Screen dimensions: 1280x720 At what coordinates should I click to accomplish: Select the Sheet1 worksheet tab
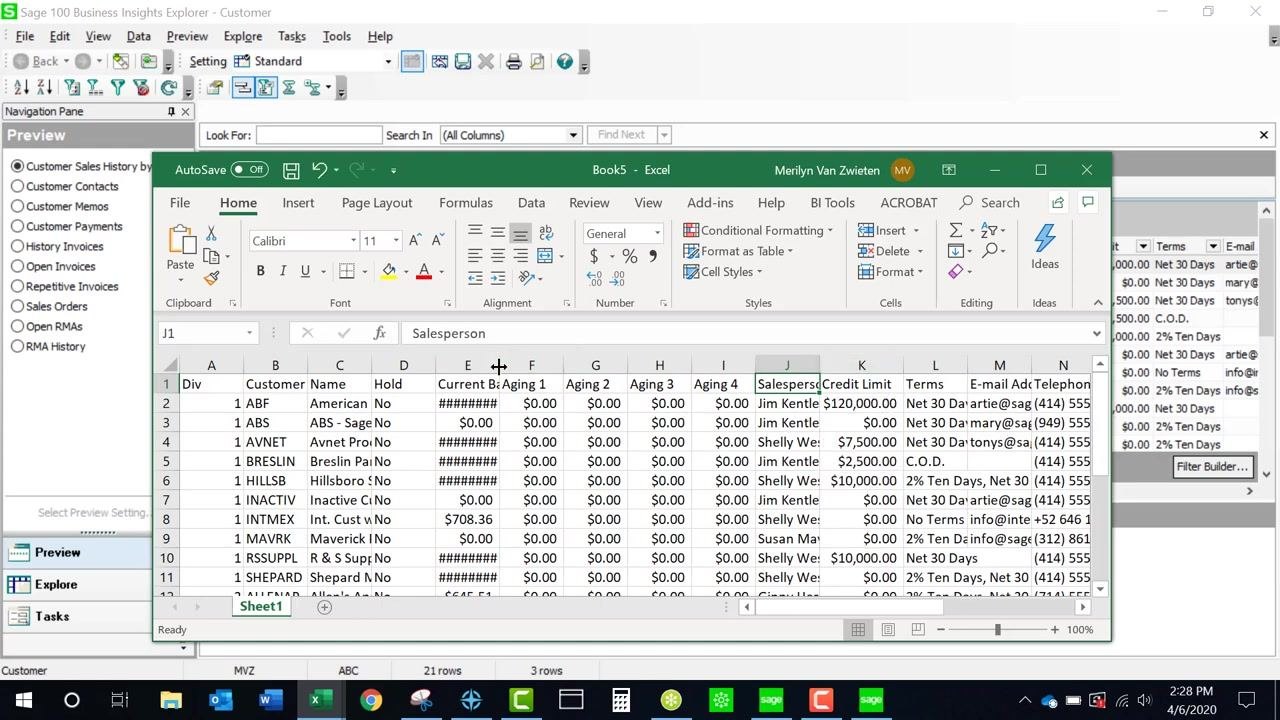pos(261,607)
